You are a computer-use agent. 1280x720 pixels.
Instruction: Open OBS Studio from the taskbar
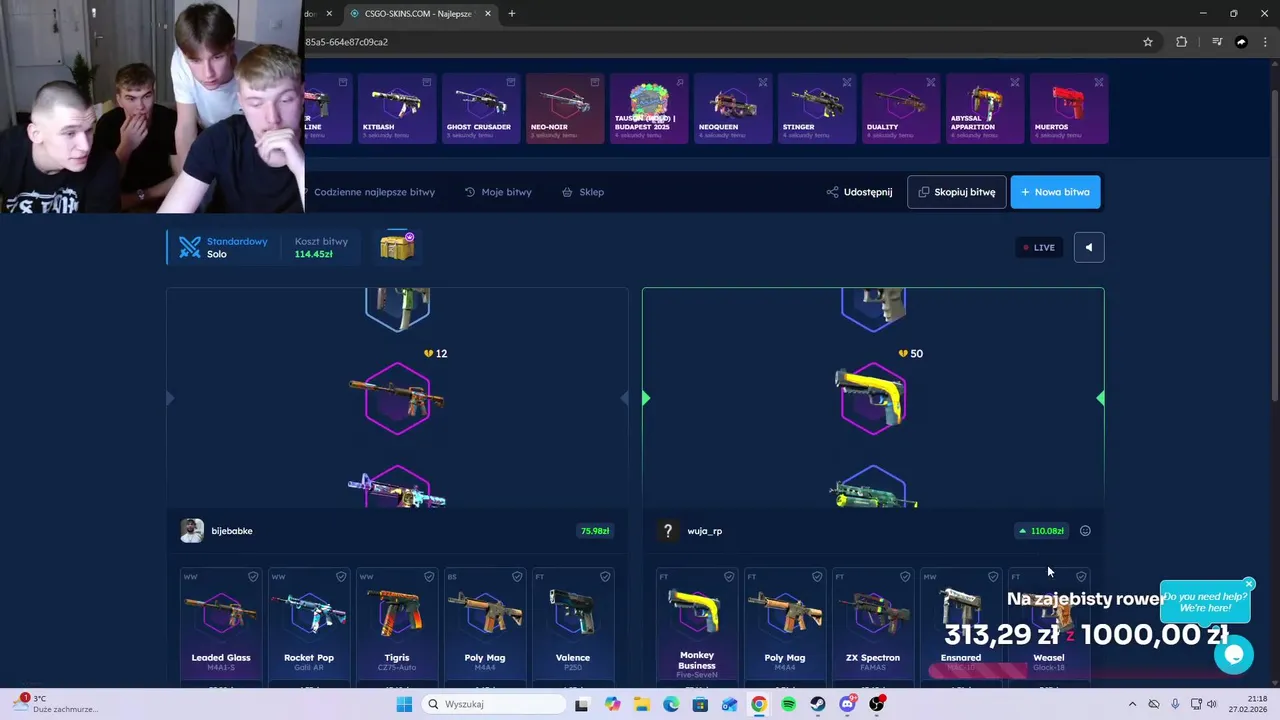pyautogui.click(x=877, y=705)
